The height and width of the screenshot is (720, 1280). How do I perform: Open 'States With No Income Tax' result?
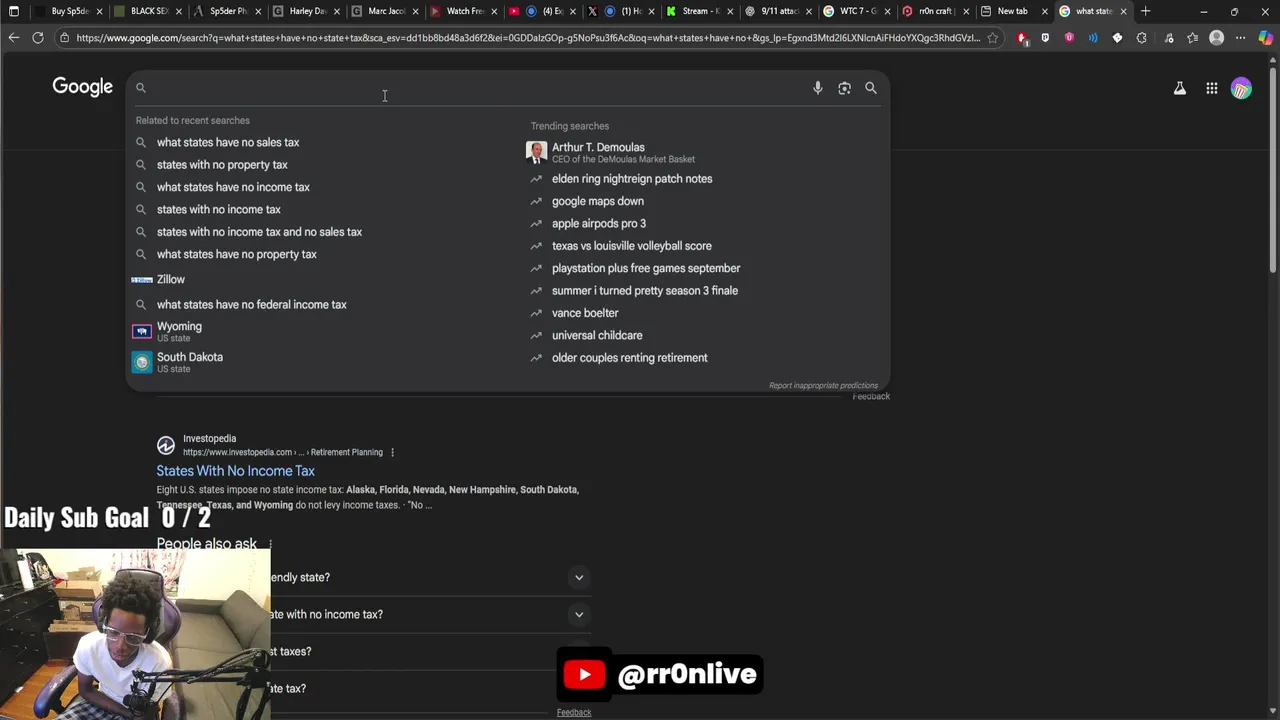(235, 471)
